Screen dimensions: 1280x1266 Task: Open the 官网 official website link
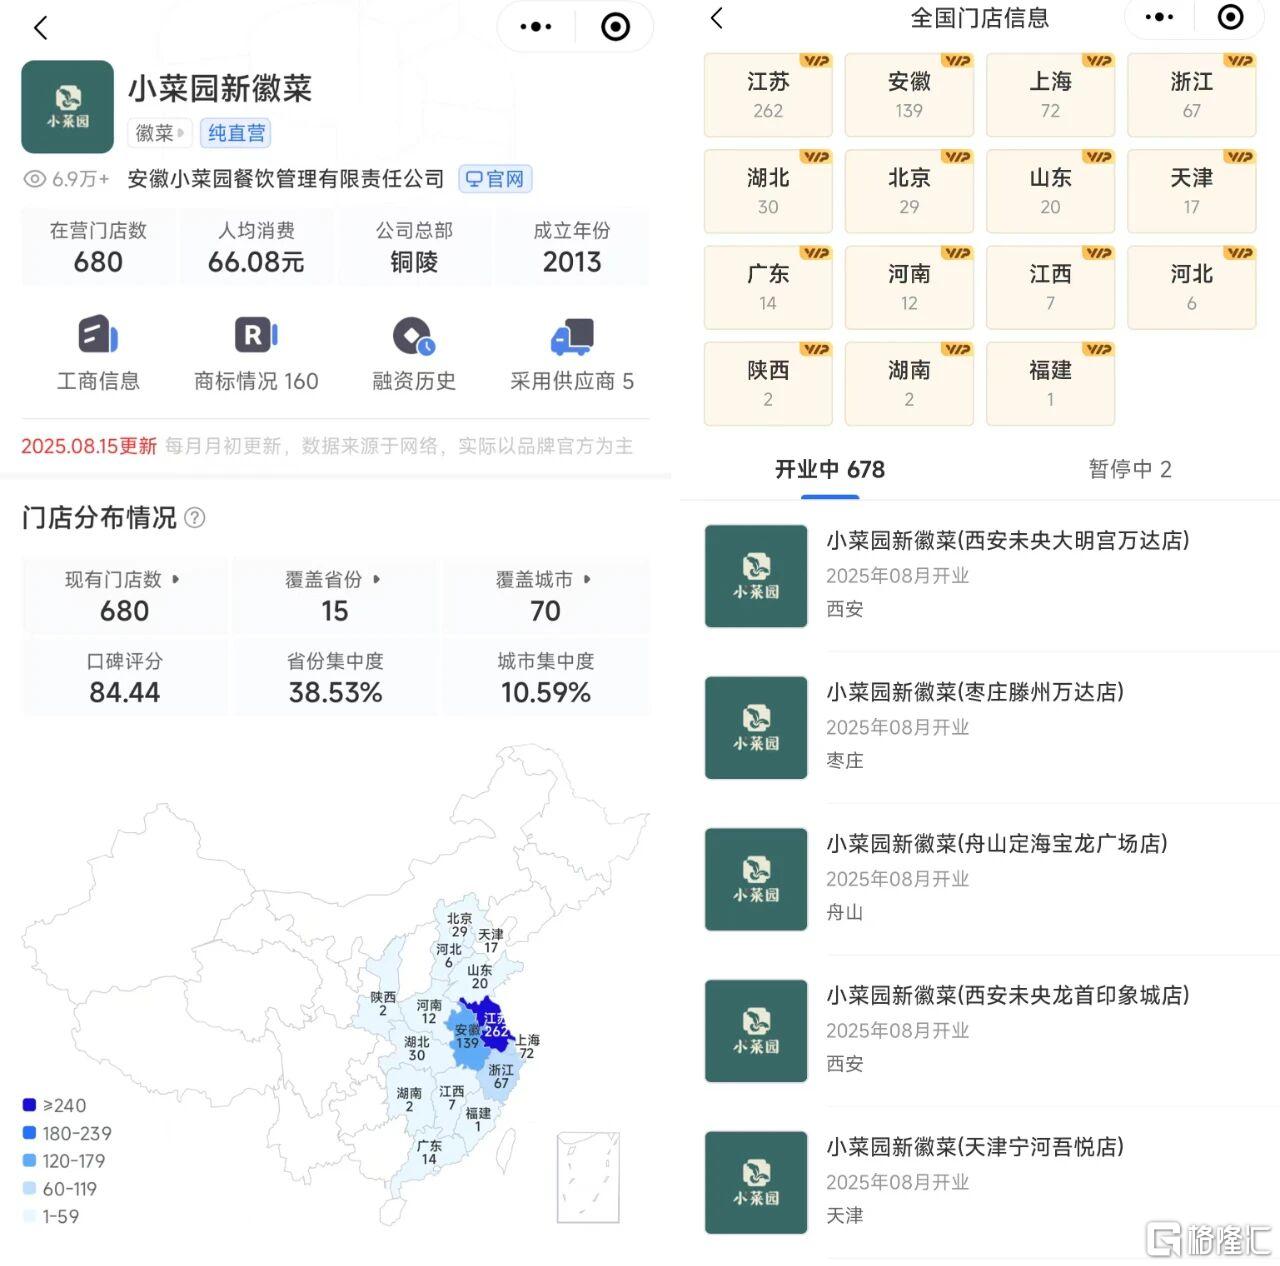point(495,179)
